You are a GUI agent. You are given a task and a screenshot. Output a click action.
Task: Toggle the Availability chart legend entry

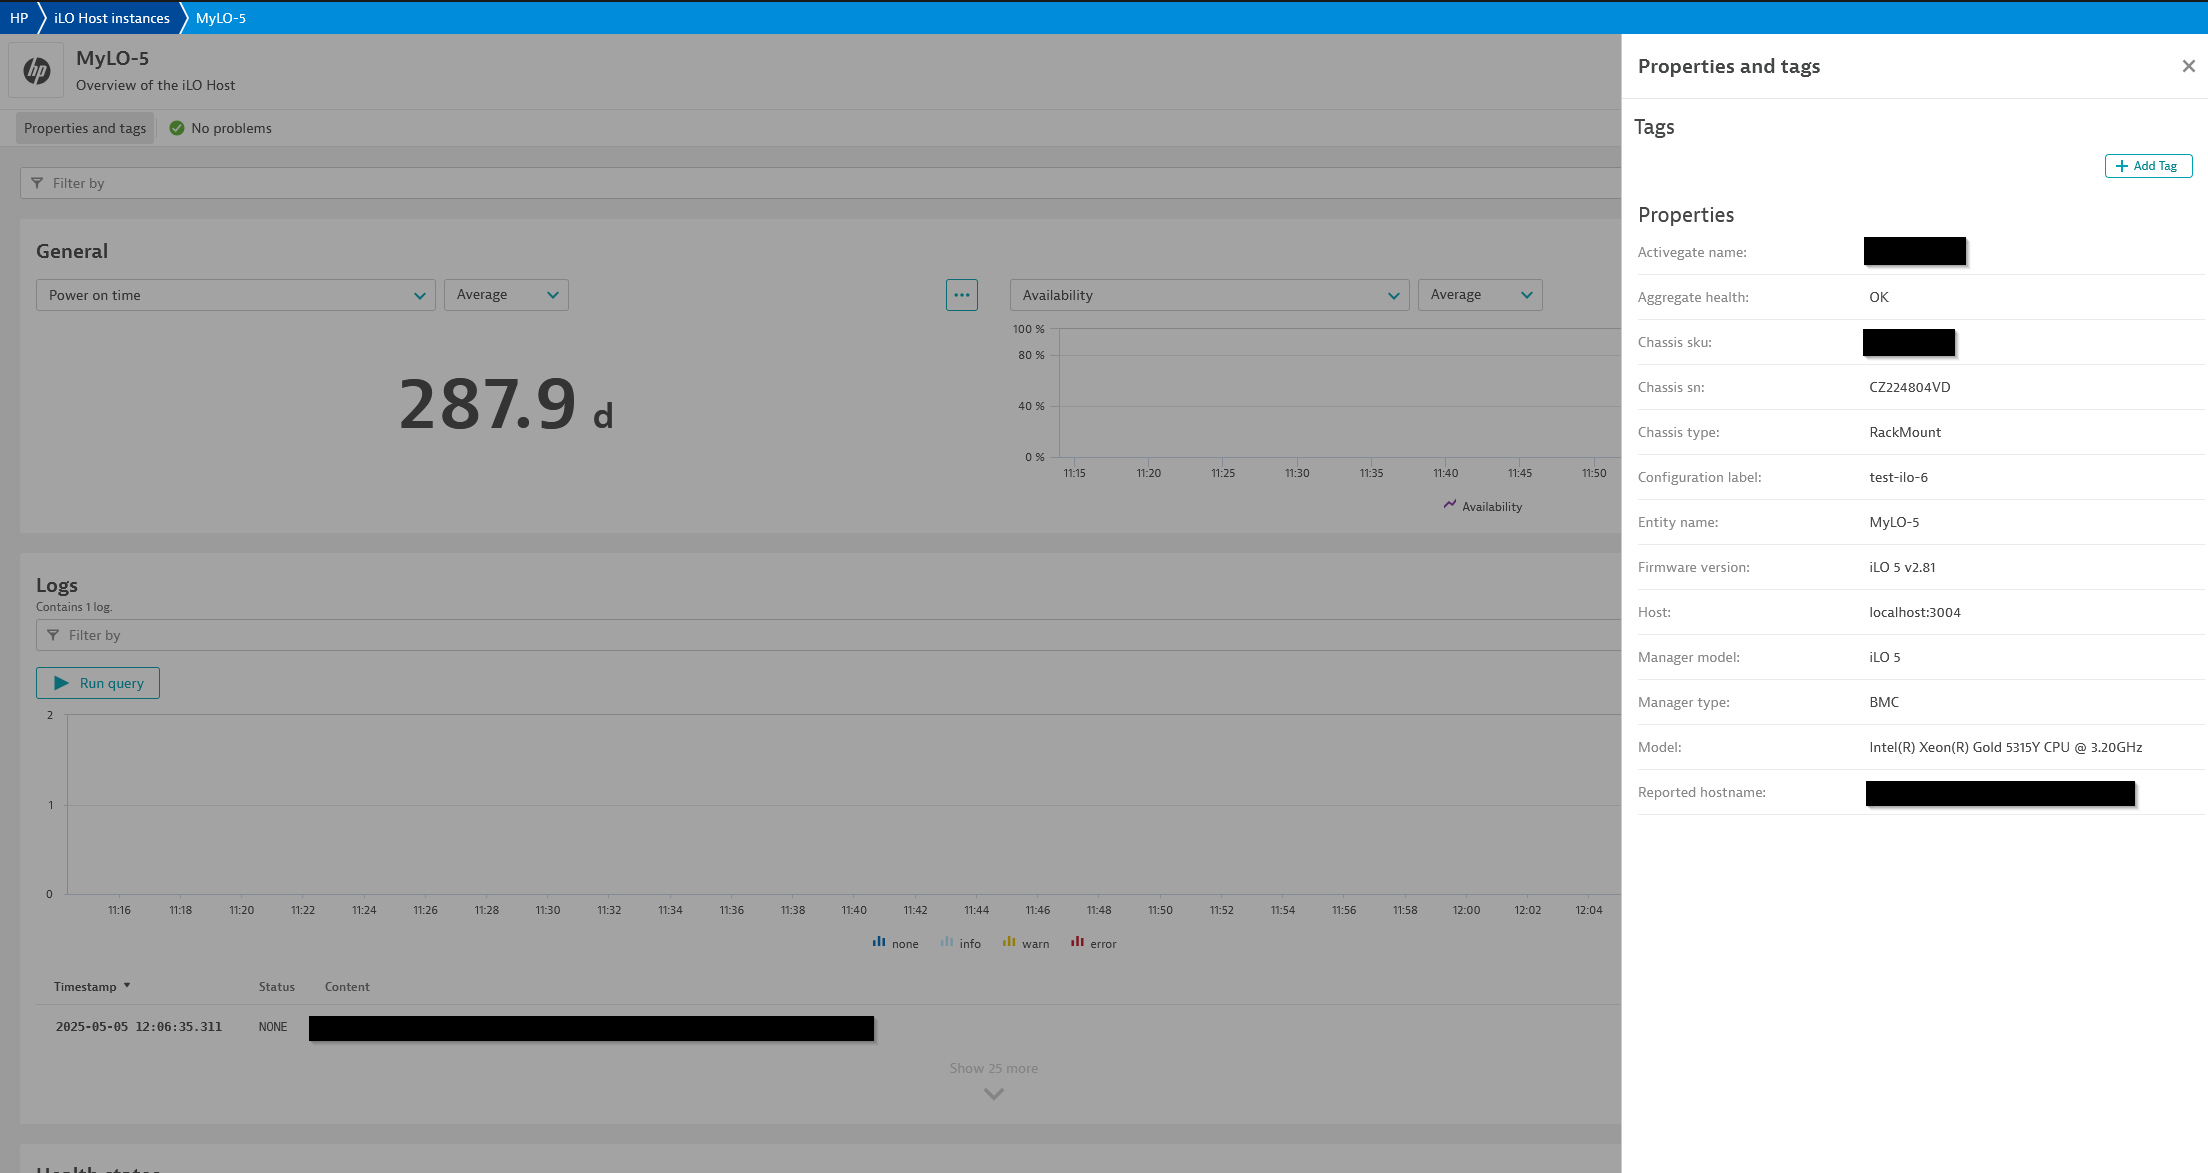(1483, 506)
